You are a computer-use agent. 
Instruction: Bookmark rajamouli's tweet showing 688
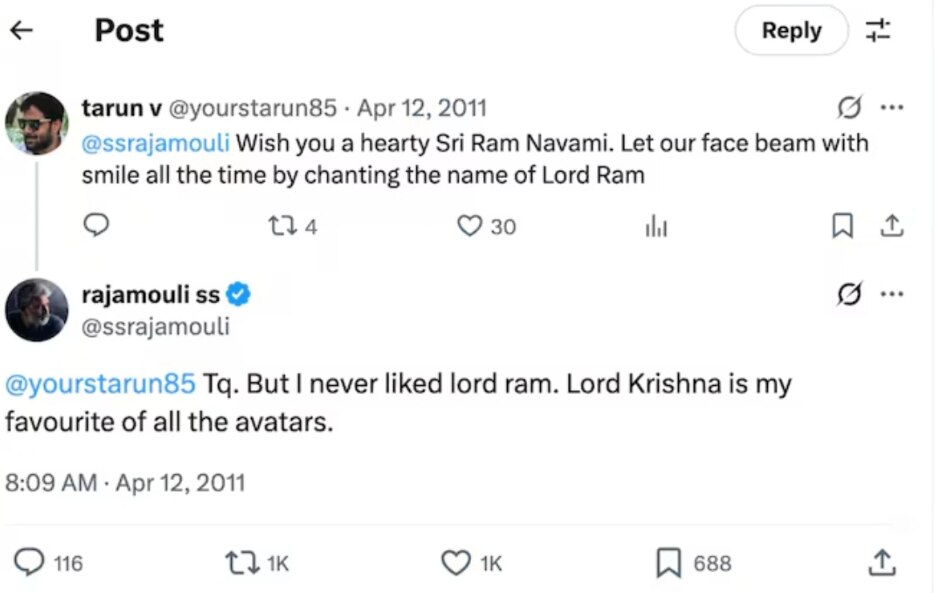[669, 564]
